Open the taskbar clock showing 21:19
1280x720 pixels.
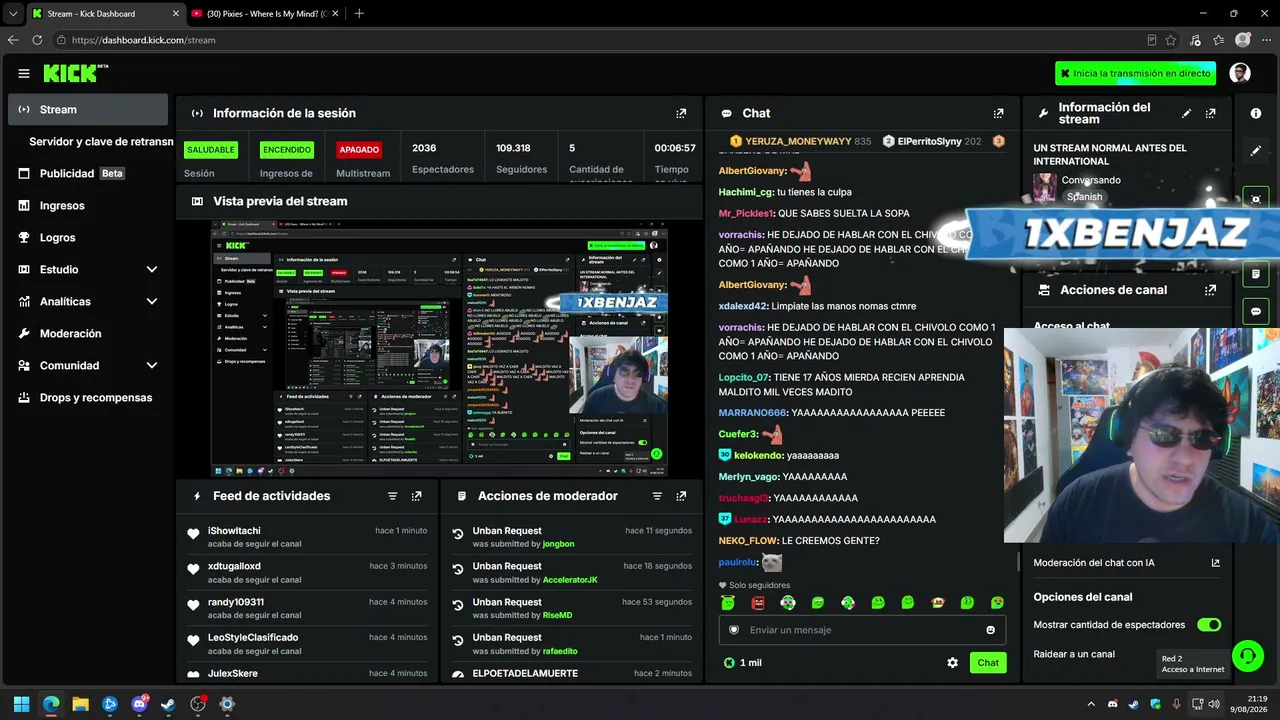coord(1248,704)
